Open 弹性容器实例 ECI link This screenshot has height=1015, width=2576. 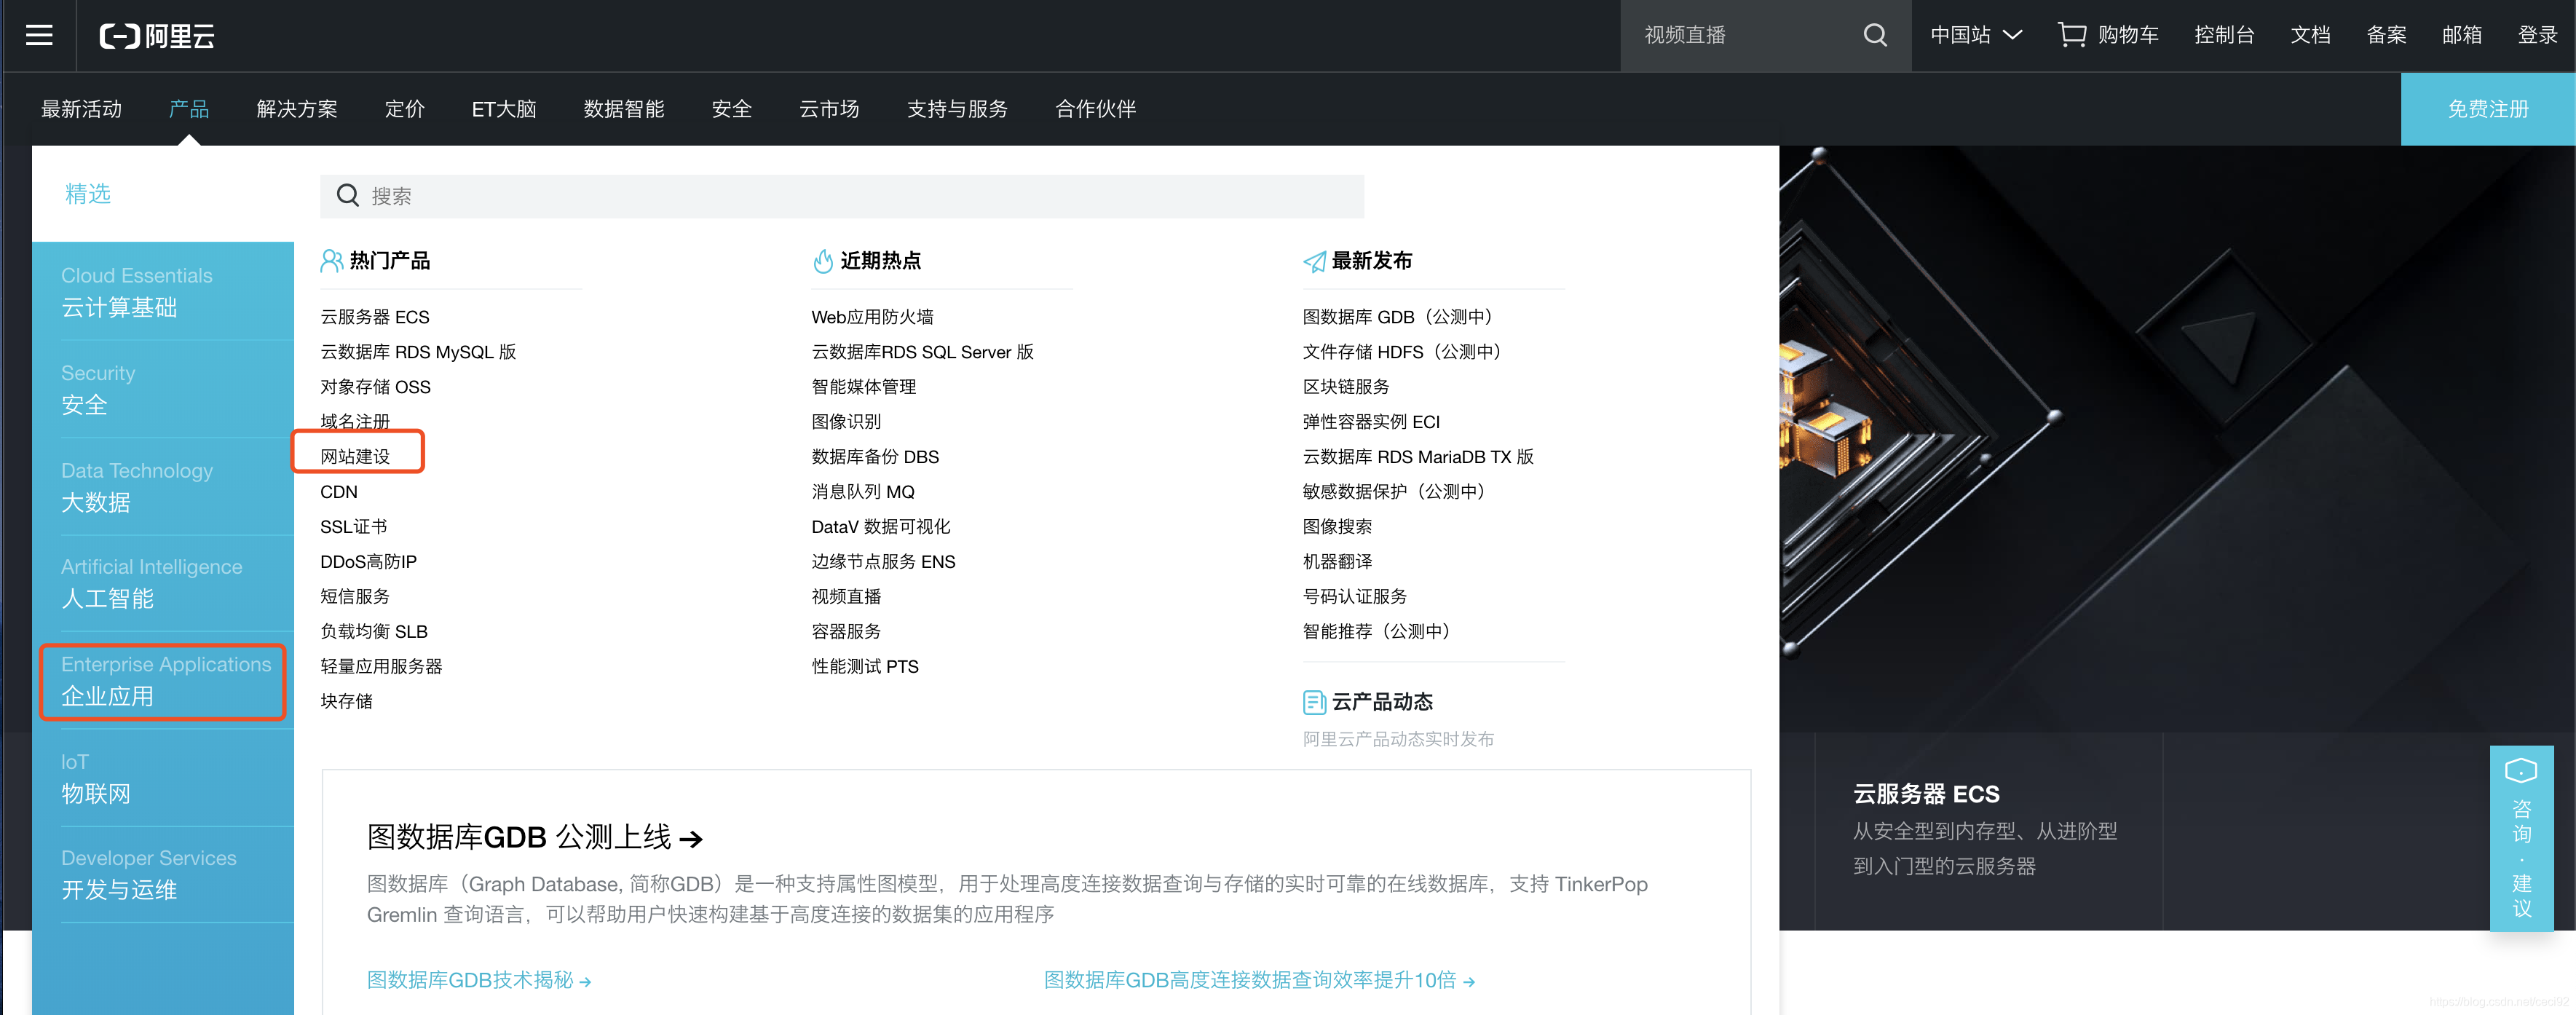coord(1371,422)
